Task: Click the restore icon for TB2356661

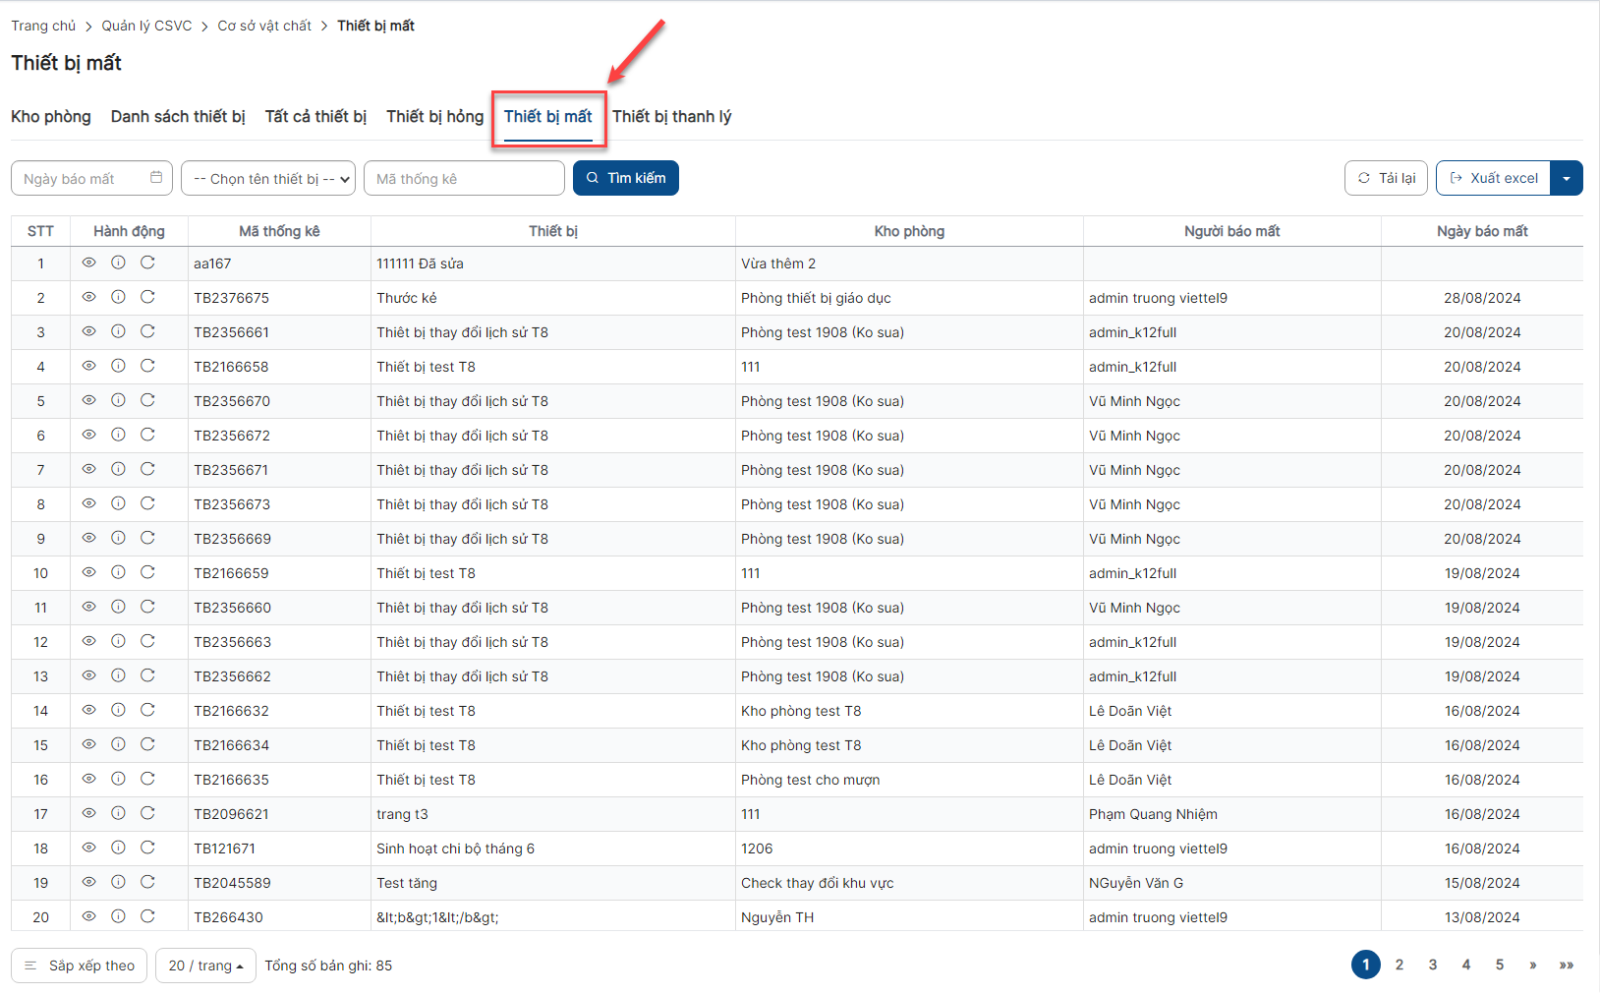Action: pyautogui.click(x=148, y=332)
